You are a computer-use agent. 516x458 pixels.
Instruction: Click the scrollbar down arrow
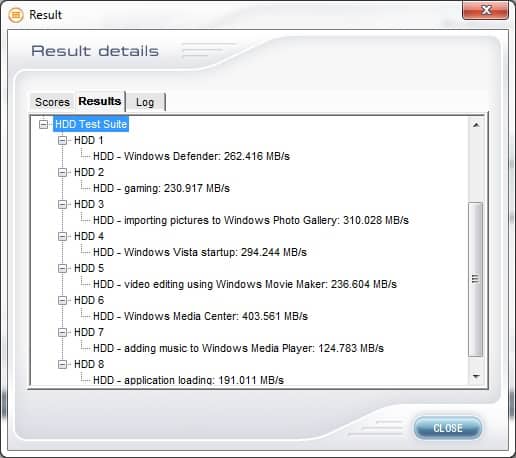tap(476, 377)
